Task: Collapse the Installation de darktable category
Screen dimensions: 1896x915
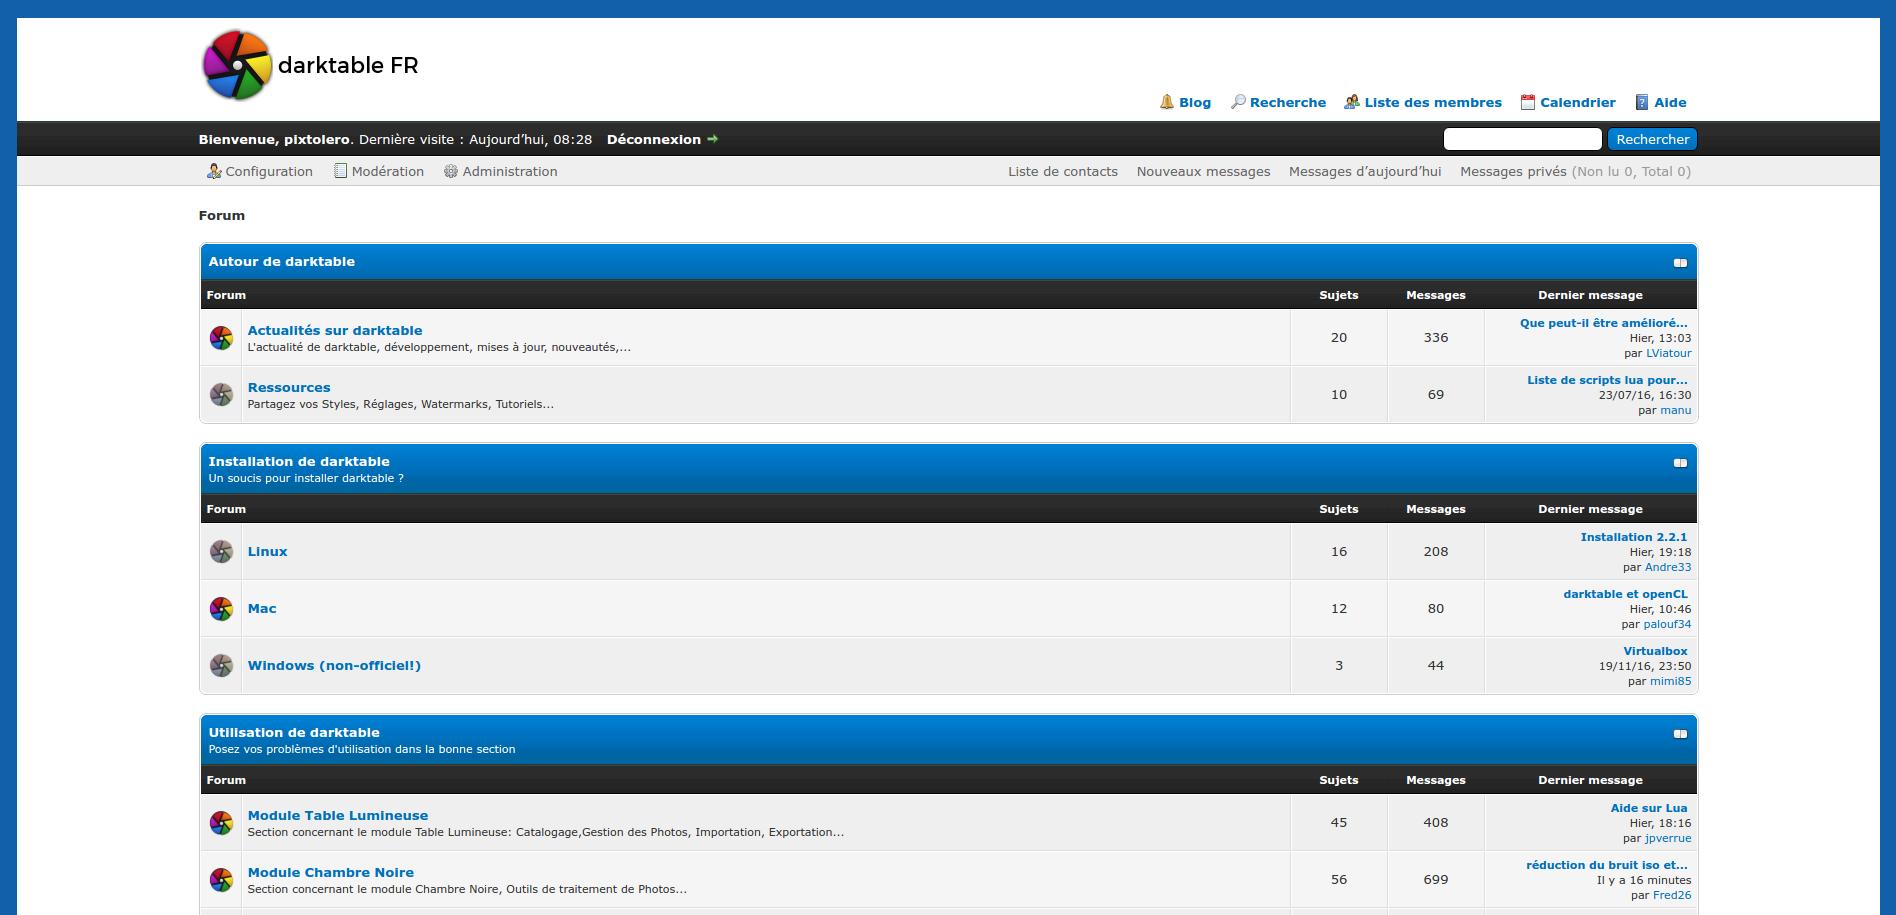Action: [x=1680, y=463]
